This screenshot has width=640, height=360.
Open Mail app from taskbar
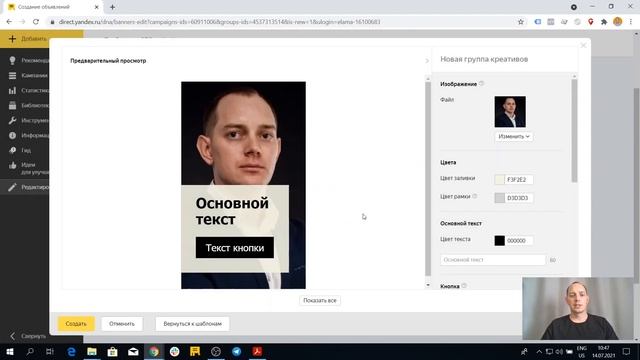[x=133, y=351]
